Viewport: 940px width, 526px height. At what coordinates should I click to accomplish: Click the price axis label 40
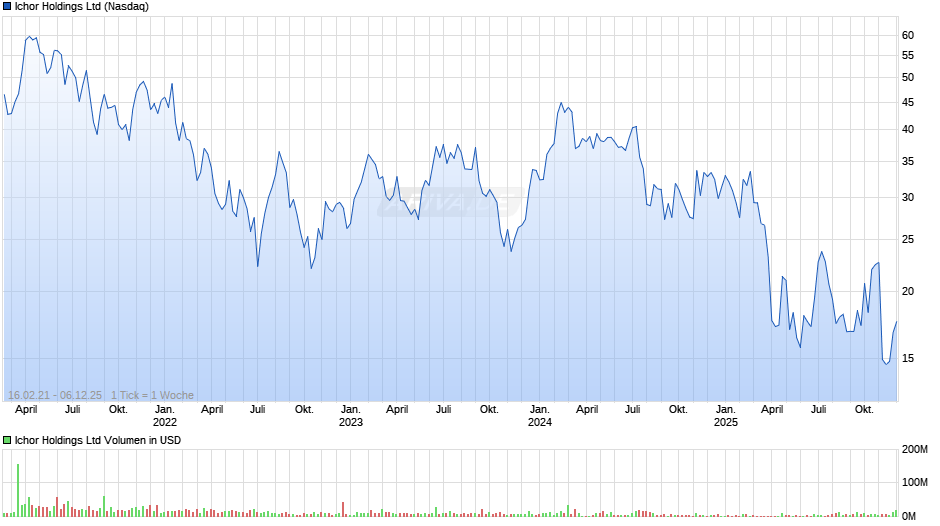coord(908,130)
